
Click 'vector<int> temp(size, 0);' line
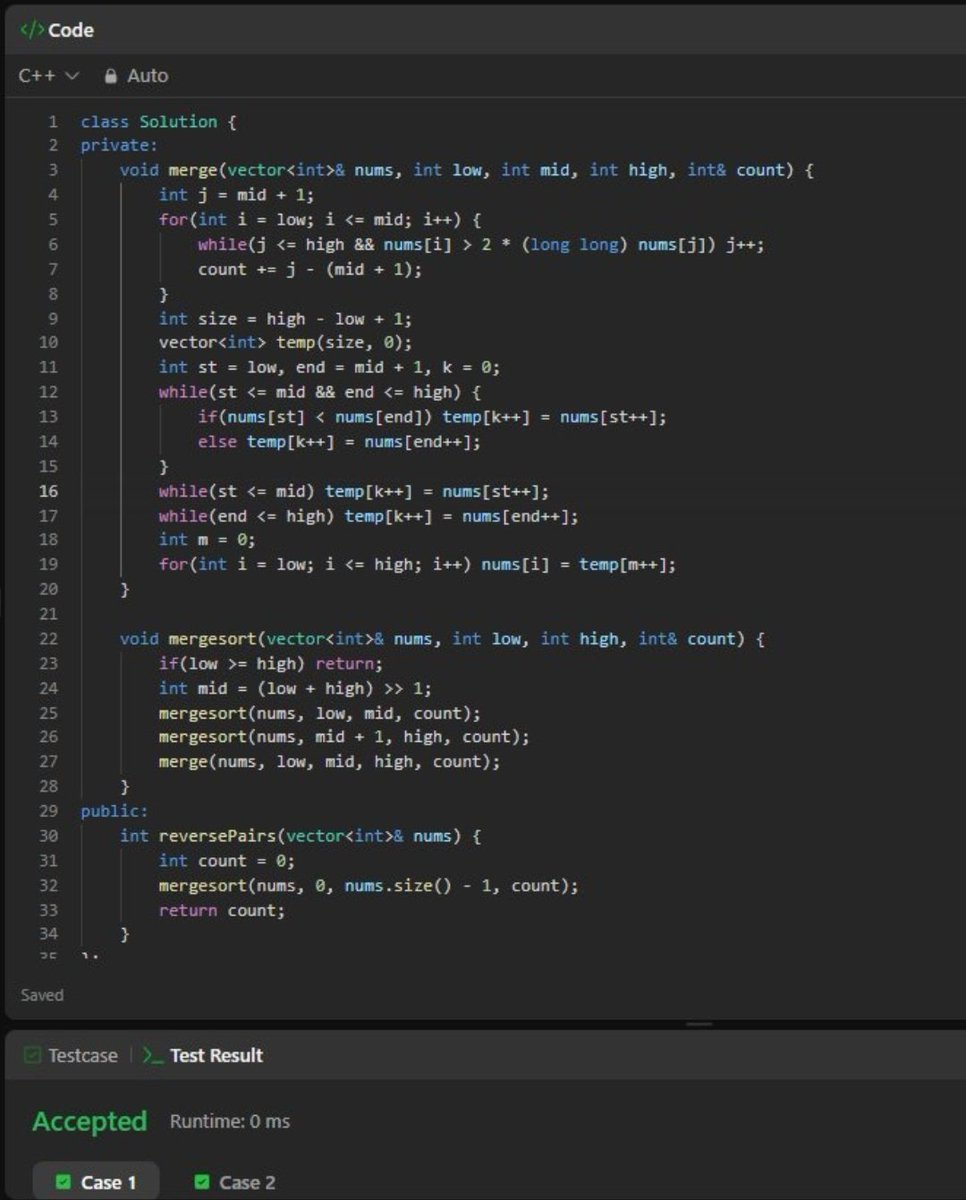[x=284, y=343]
